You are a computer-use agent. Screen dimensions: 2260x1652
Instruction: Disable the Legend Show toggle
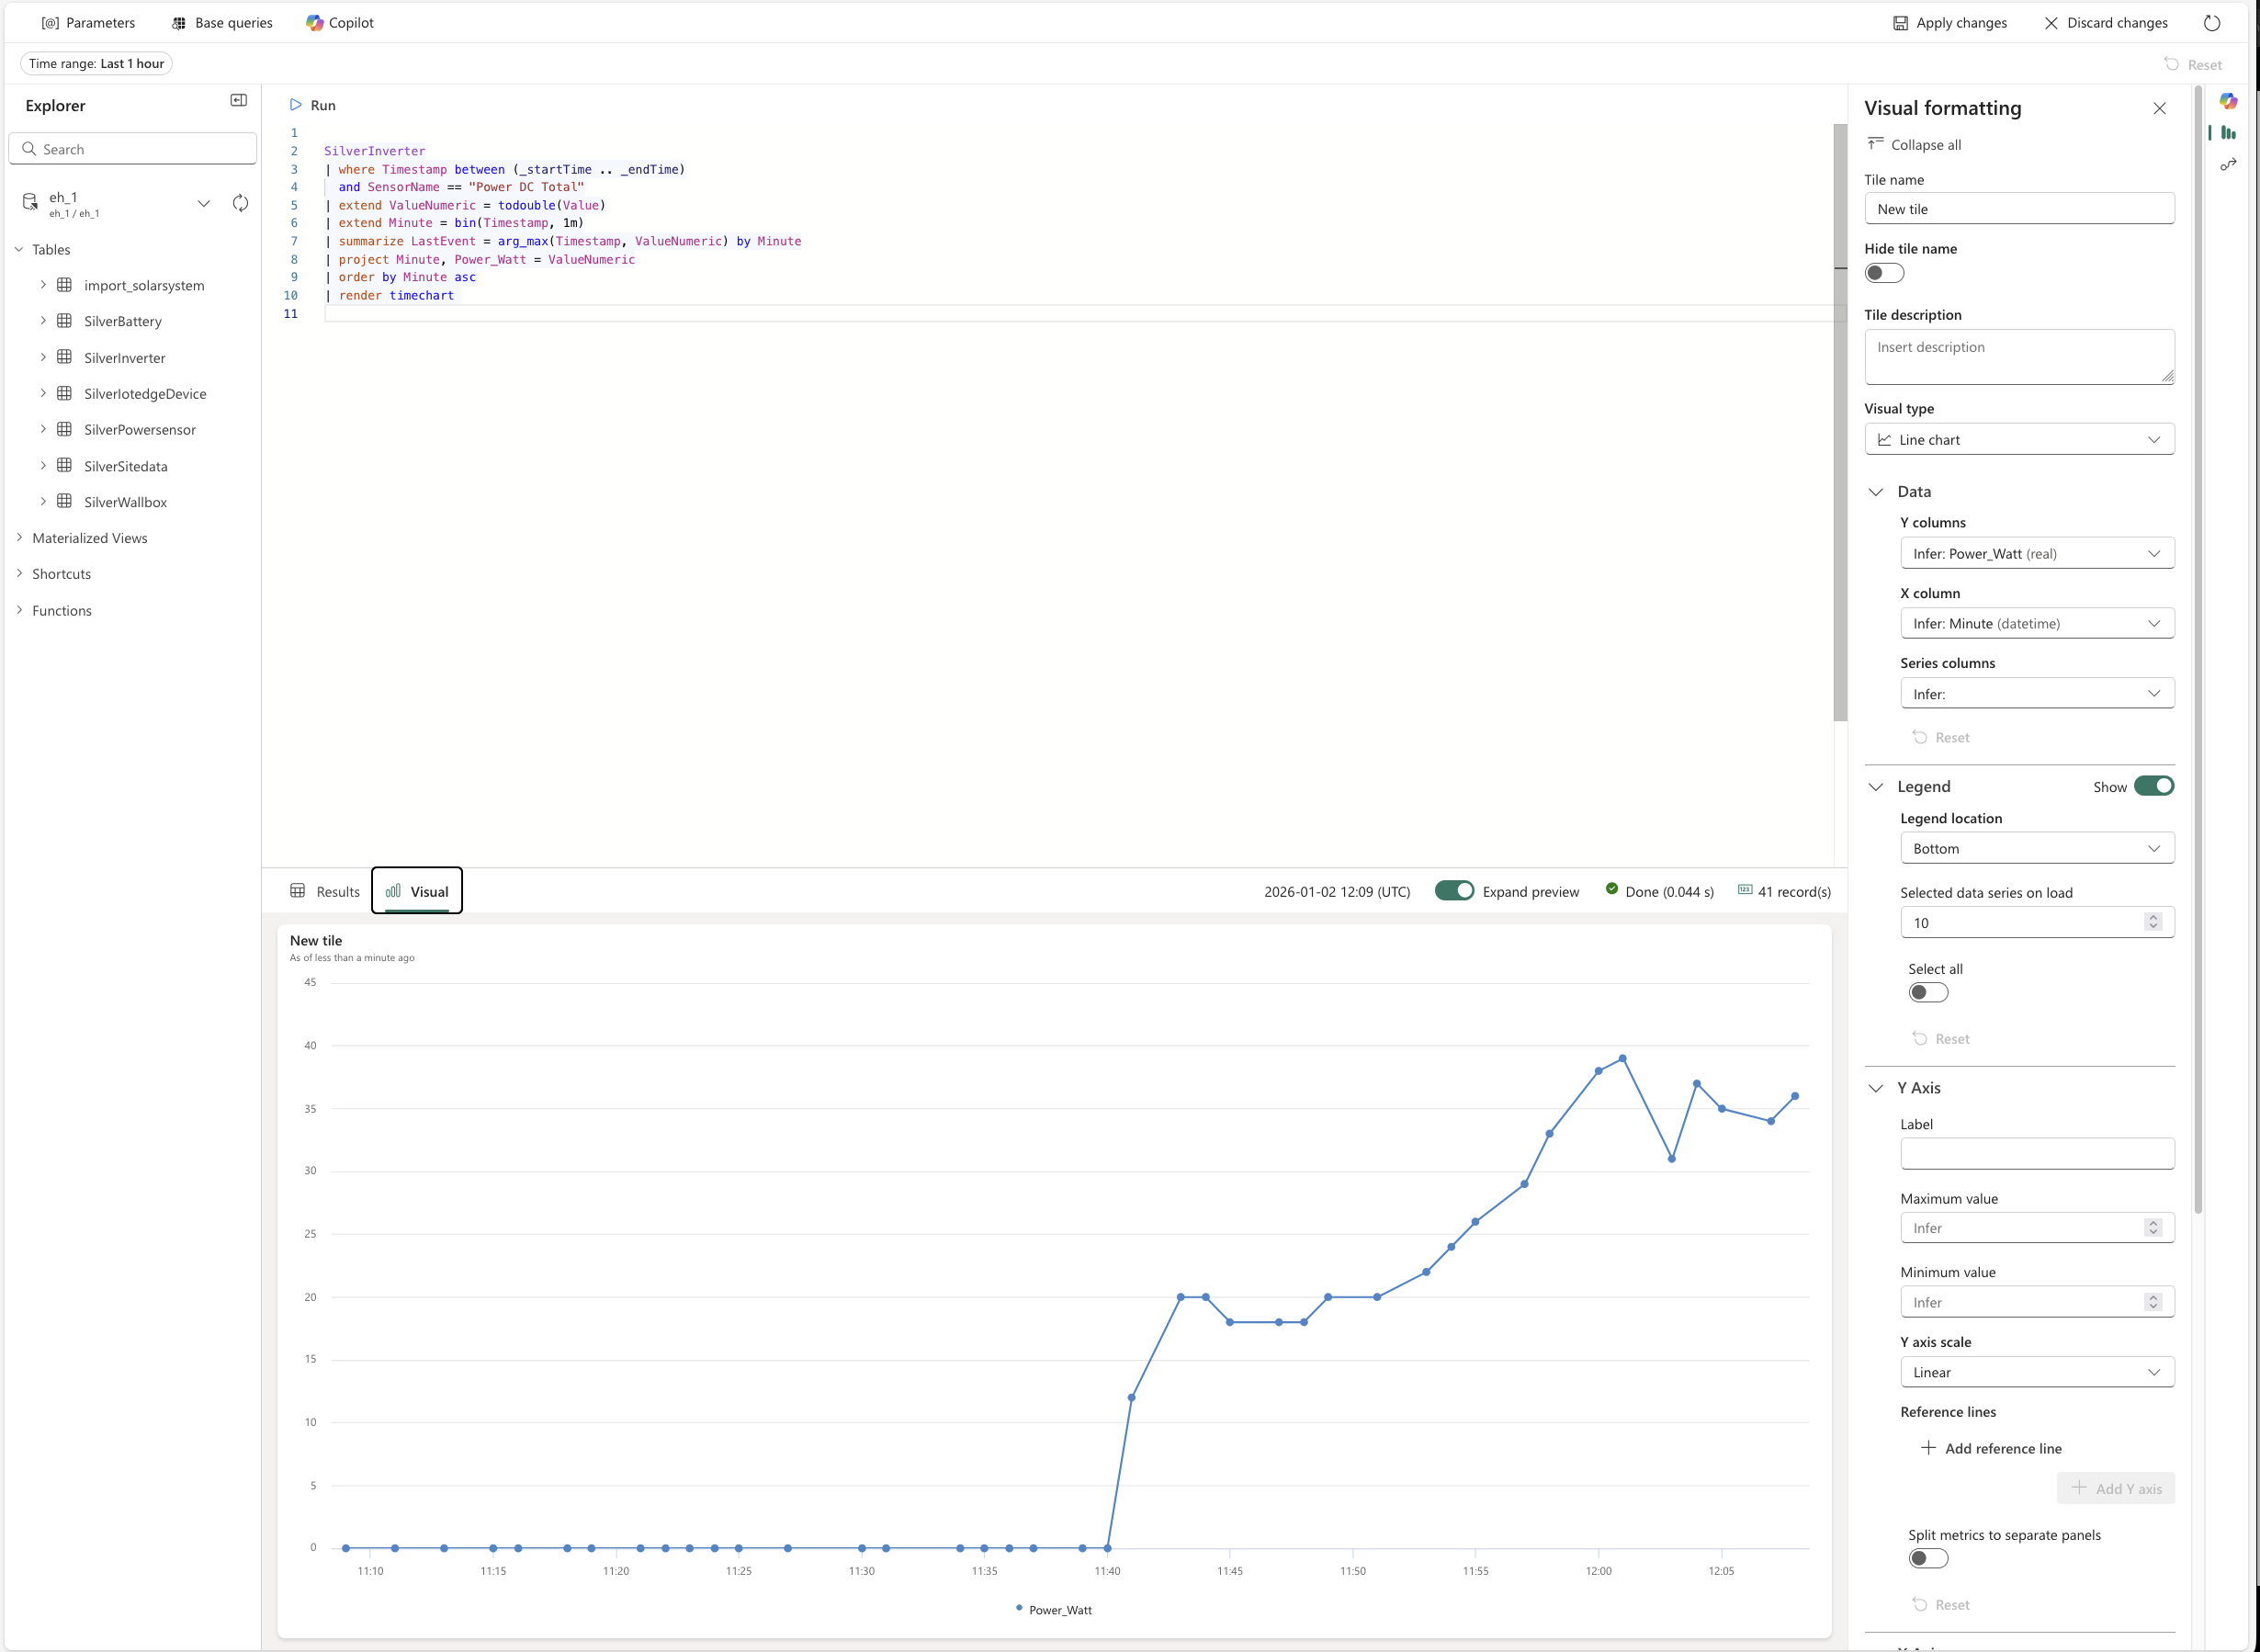pyautogui.click(x=2153, y=786)
